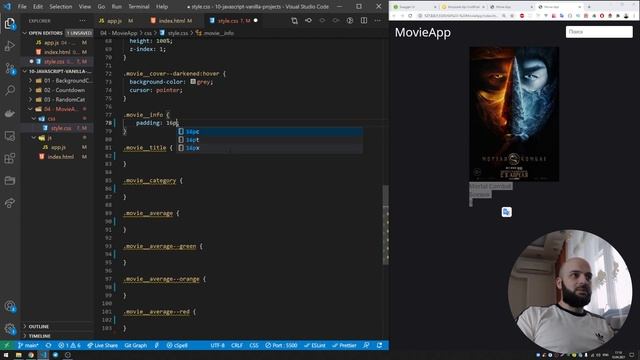Click the Port : 5500 Live Server button
The image size is (640, 360).
point(281,345)
